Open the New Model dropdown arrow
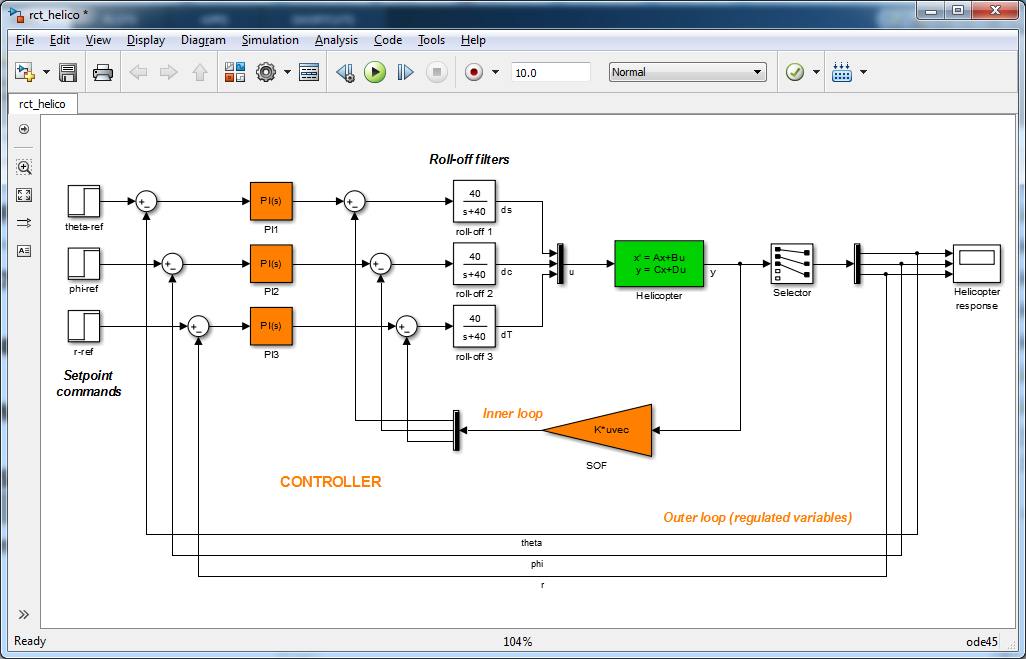Viewport: 1026px width, 659px height. pos(46,72)
